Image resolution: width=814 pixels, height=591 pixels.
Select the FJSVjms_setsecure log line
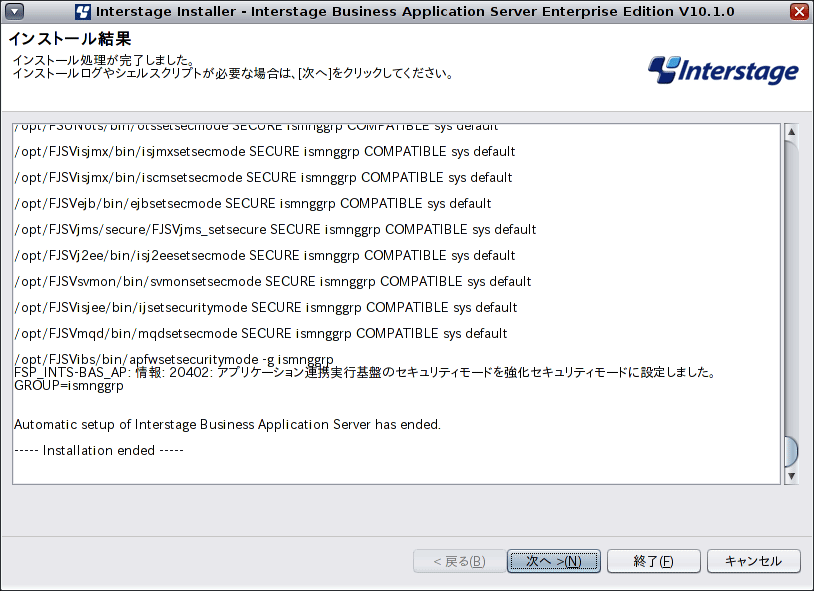point(275,230)
